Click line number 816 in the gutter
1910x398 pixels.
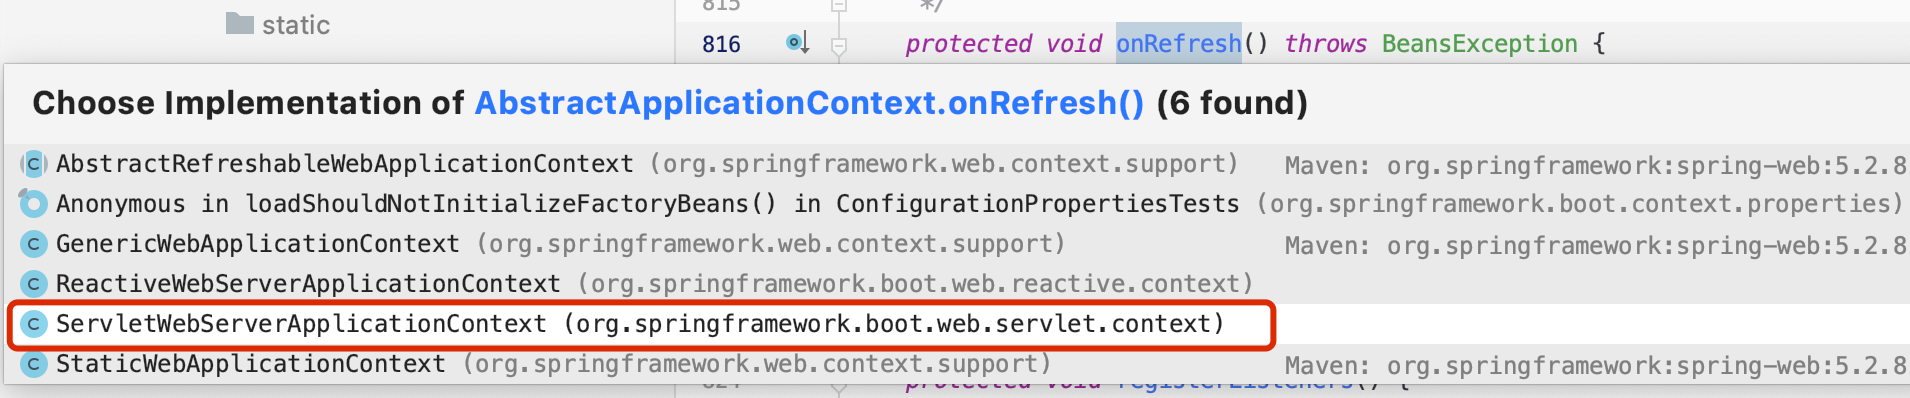click(x=721, y=44)
